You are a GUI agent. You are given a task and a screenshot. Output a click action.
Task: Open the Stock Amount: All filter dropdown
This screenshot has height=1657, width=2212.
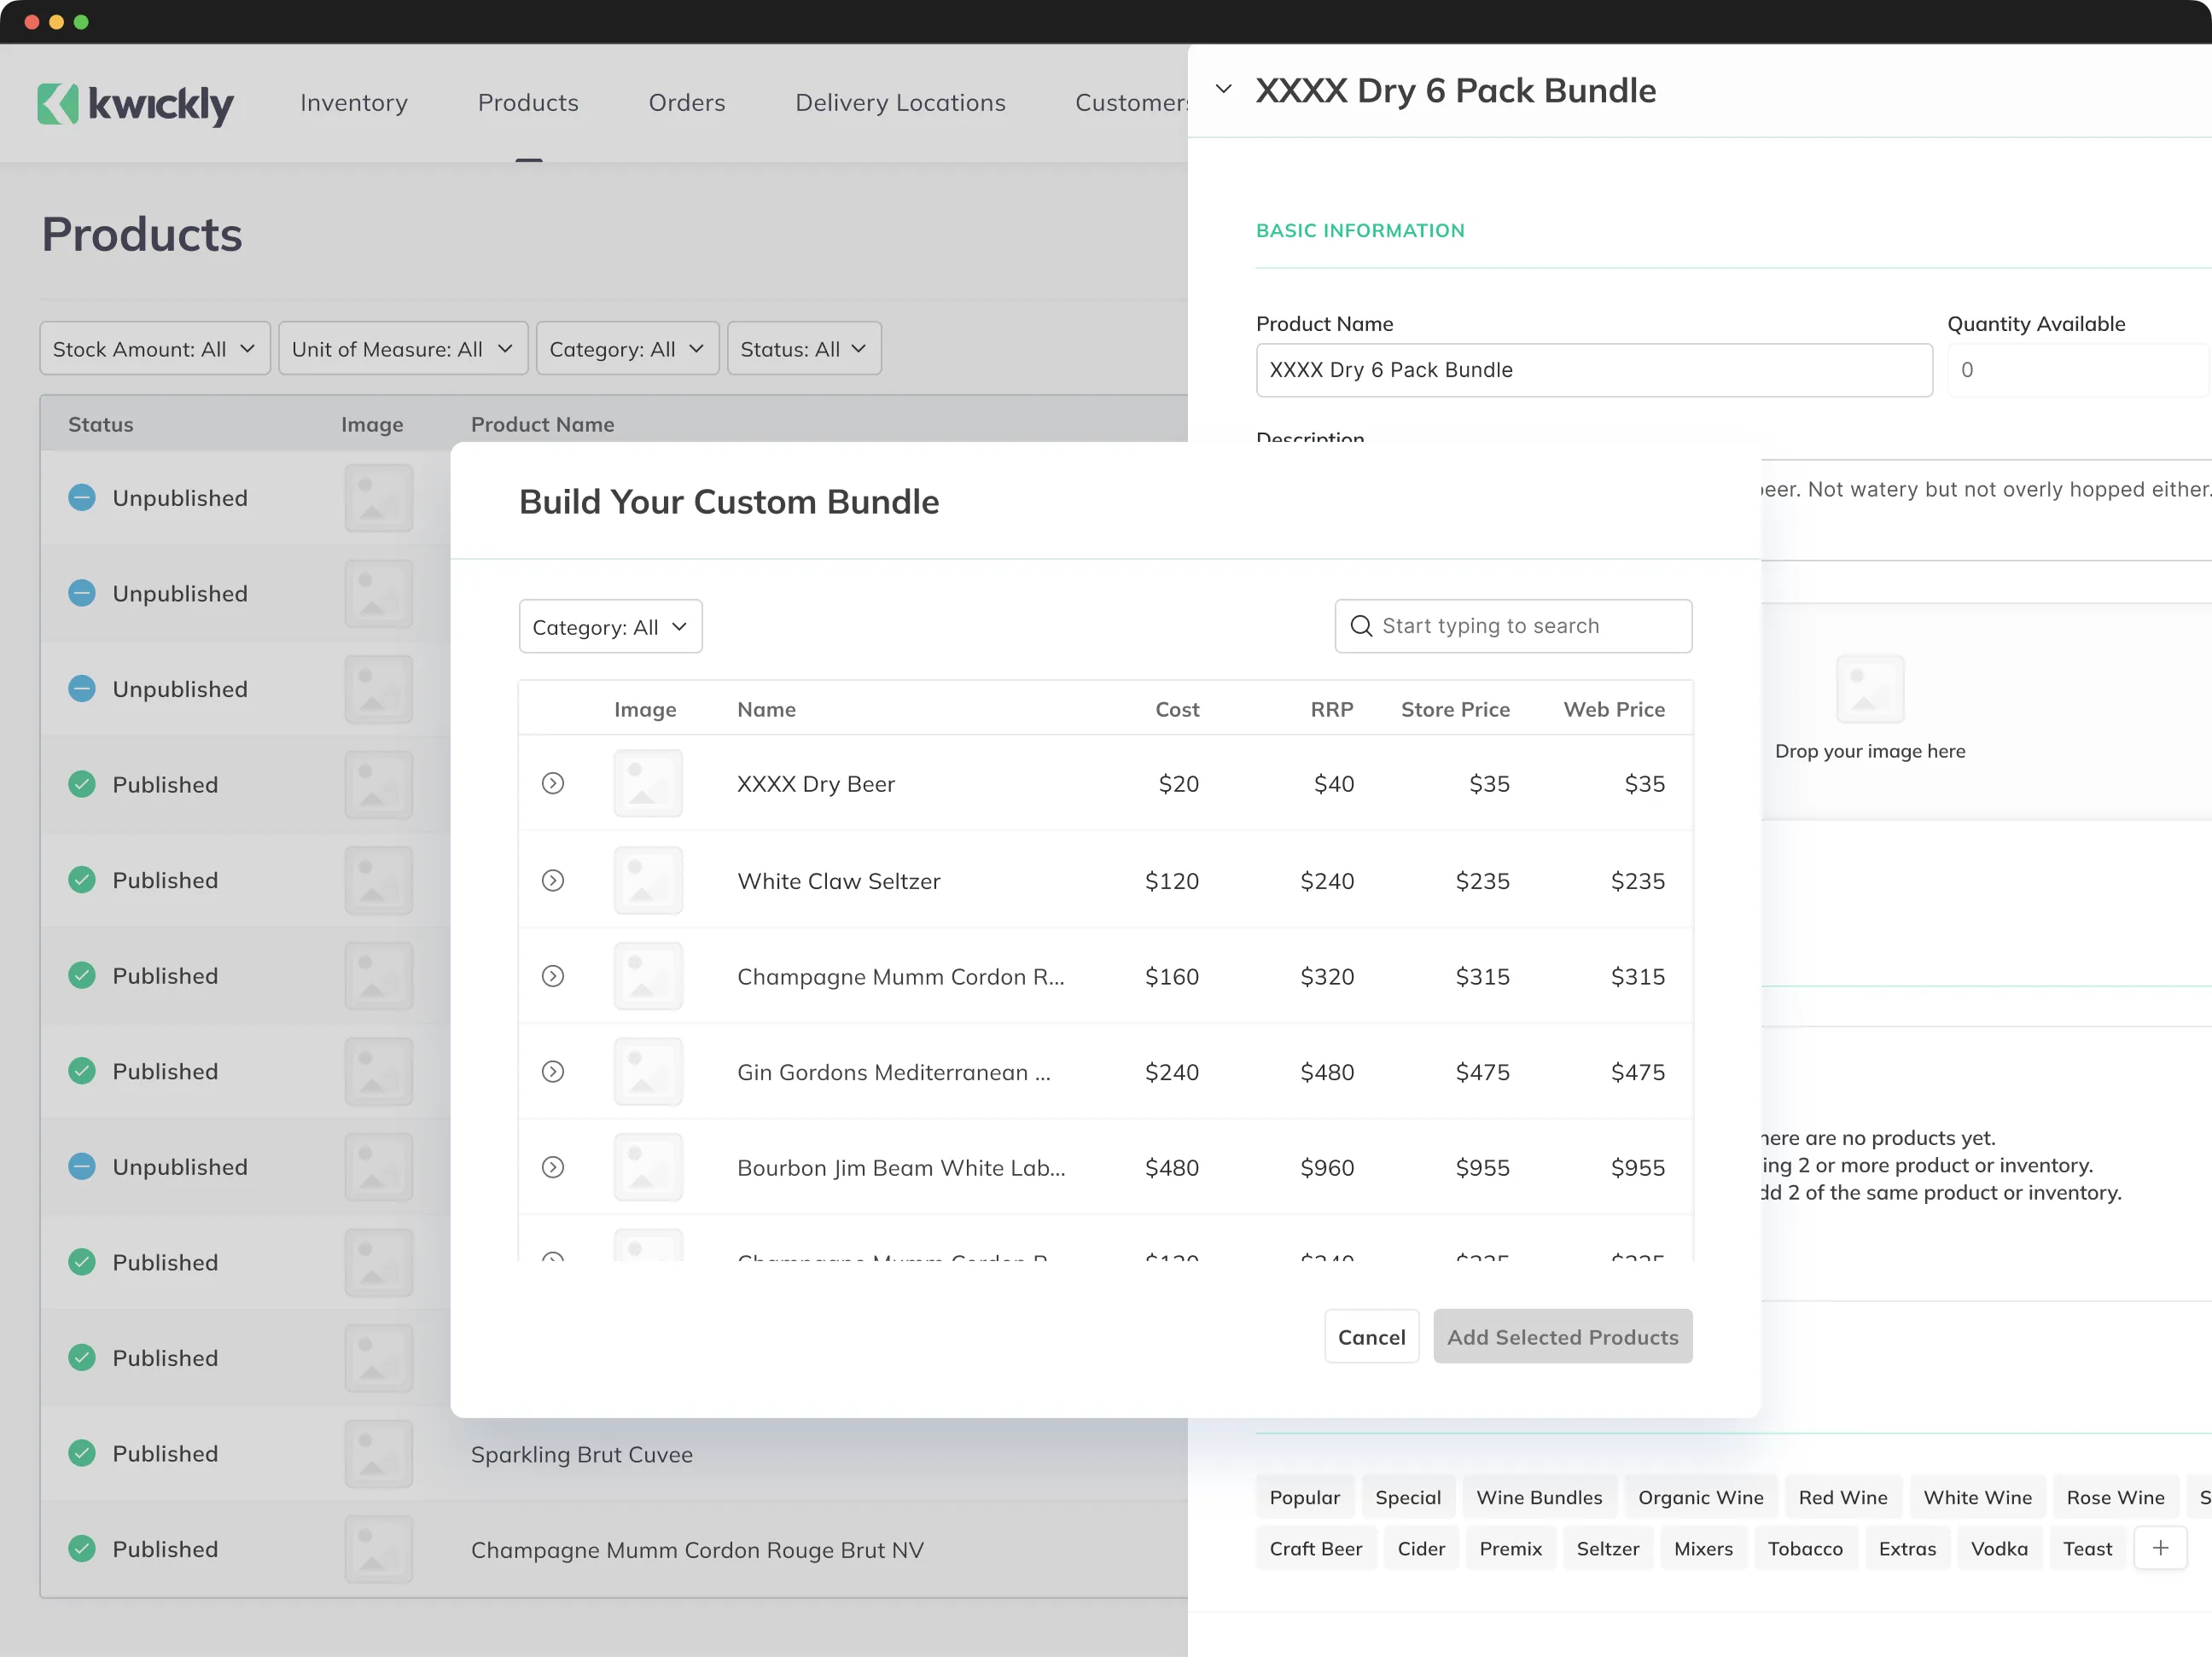click(154, 349)
